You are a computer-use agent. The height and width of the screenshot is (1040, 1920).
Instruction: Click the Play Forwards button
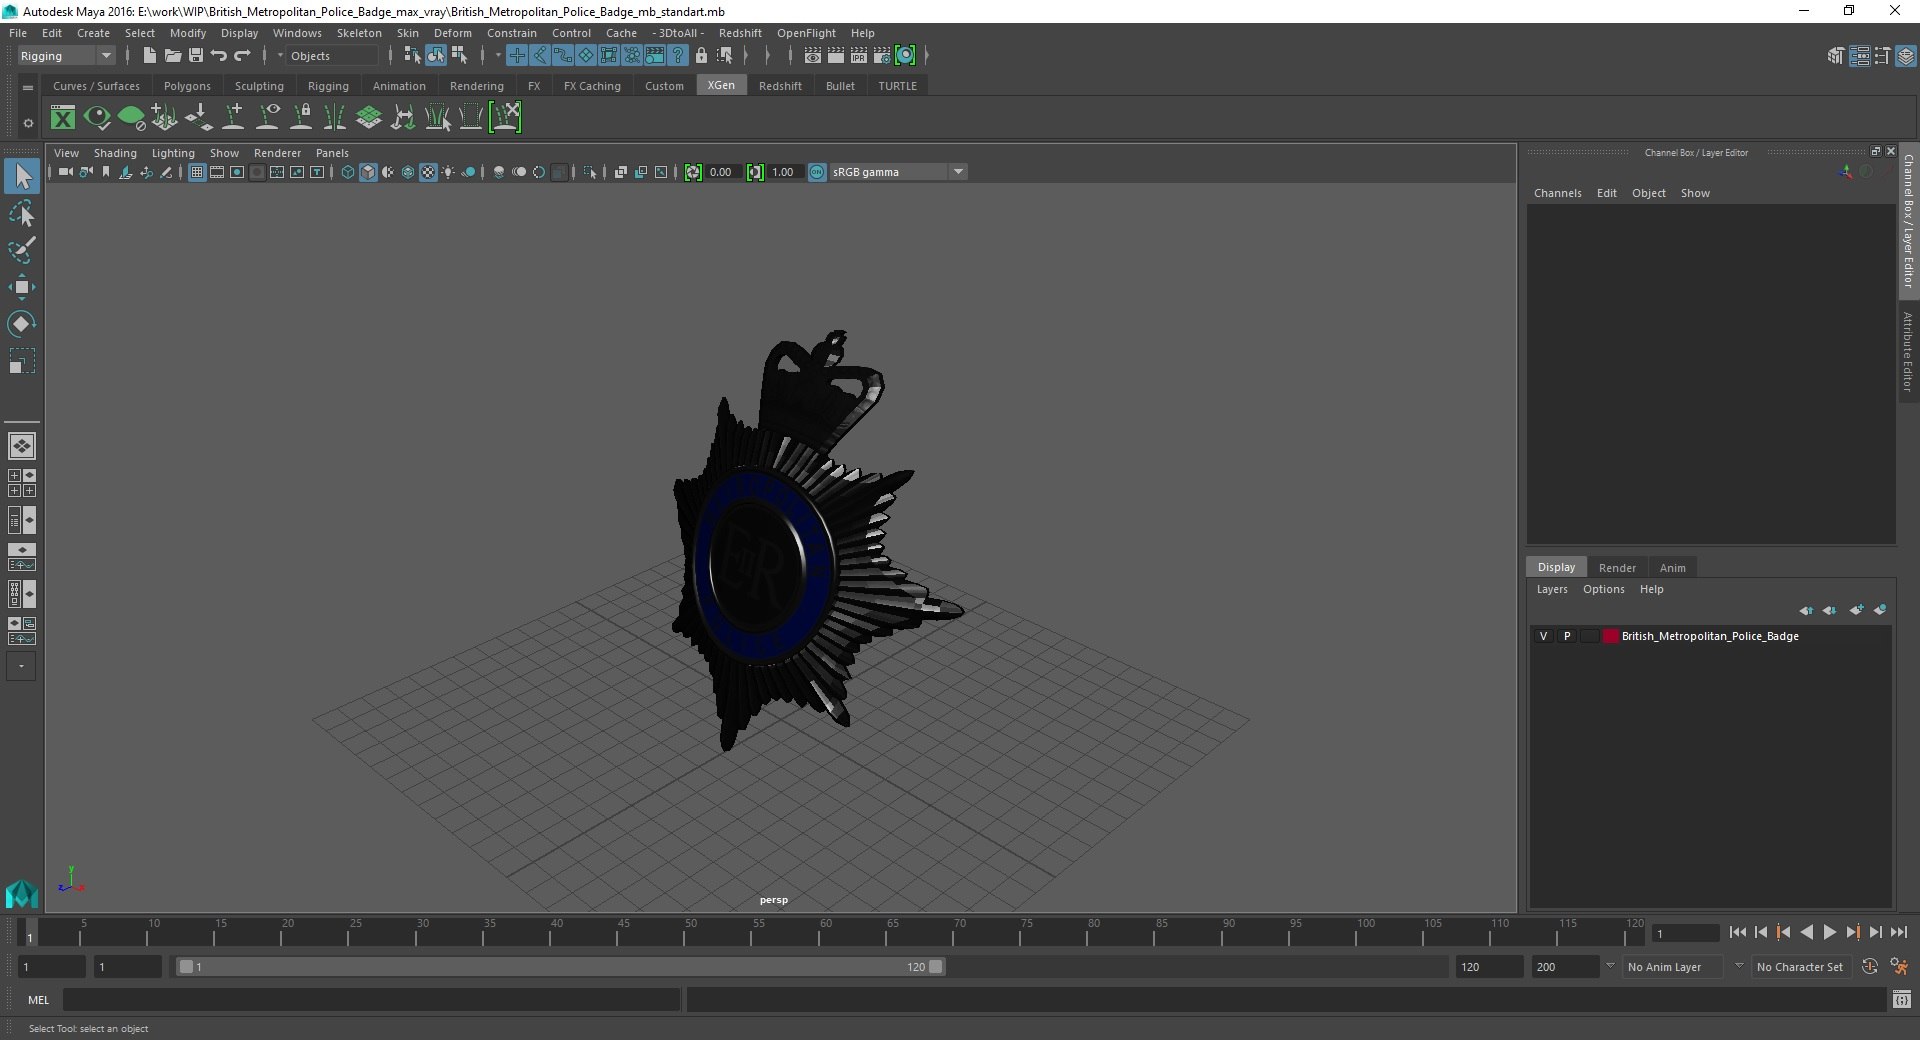(x=1830, y=932)
